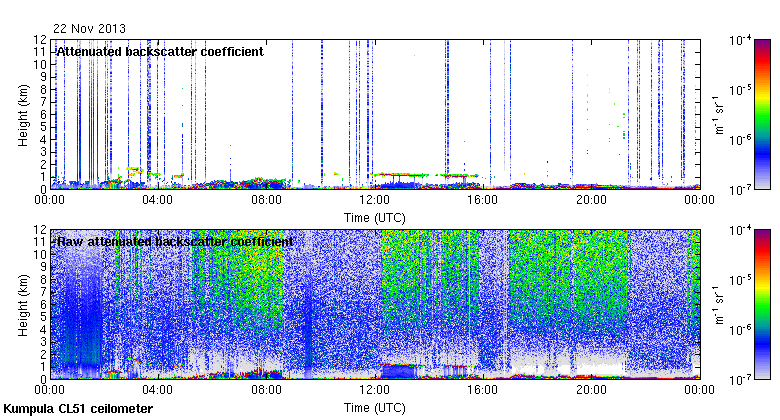Click the "6" height tick on the upper plot
Viewport: 780px width, 420px height.
(x=44, y=114)
